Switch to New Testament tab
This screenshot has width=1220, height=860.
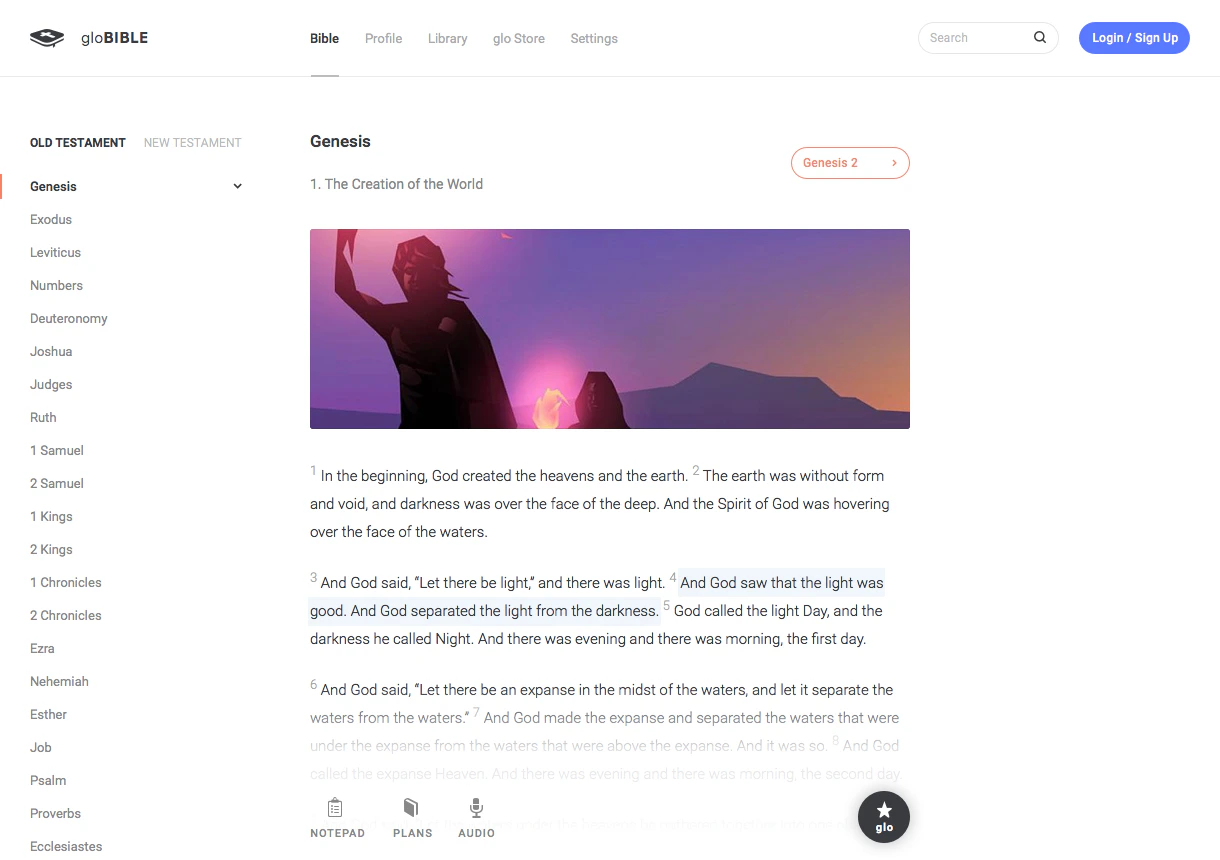click(193, 143)
